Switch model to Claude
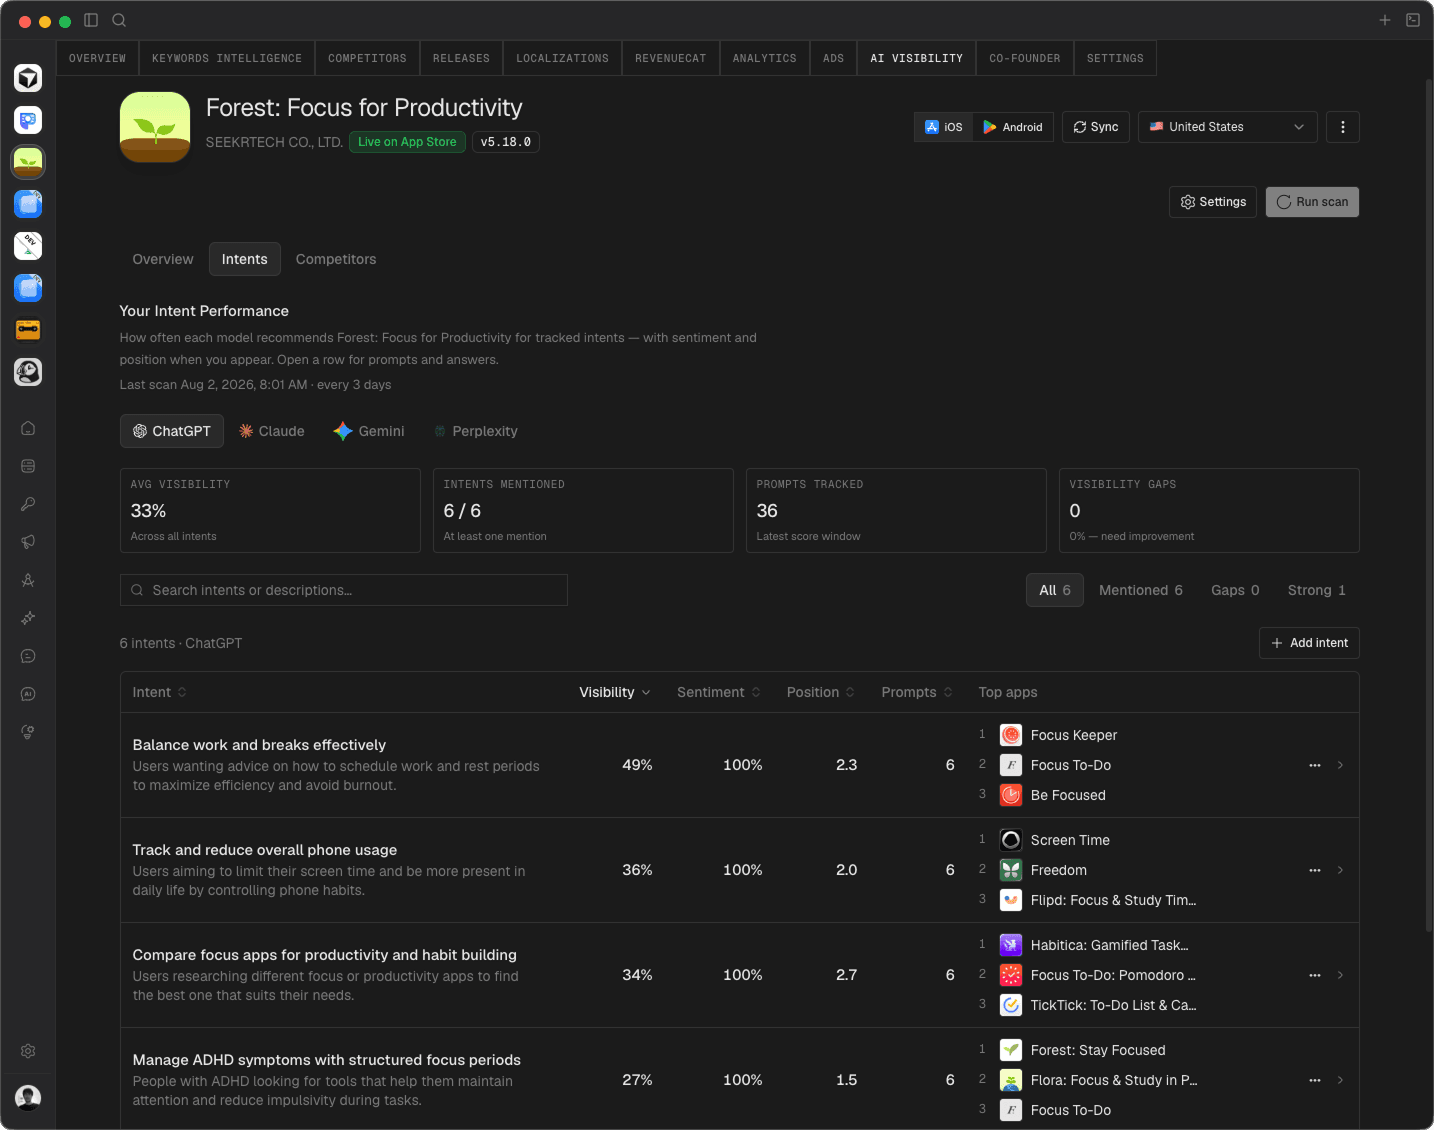Viewport: 1434px width, 1130px height. click(272, 431)
